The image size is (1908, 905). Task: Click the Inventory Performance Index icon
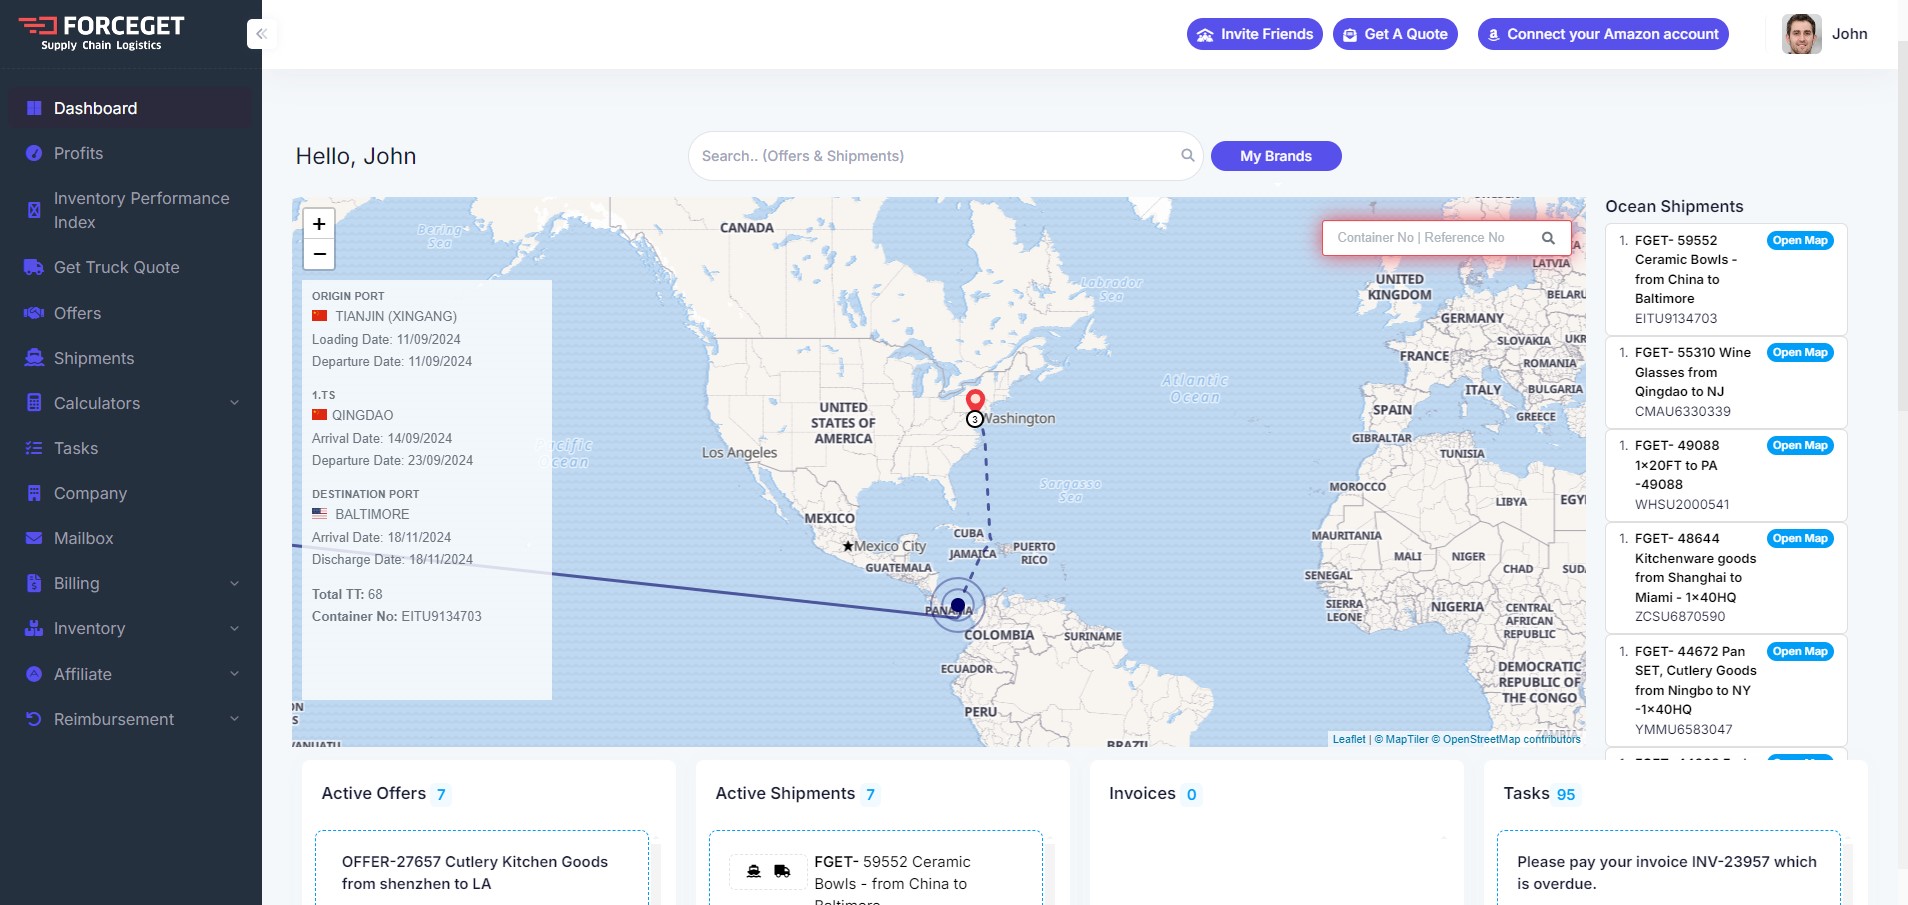[33, 210]
